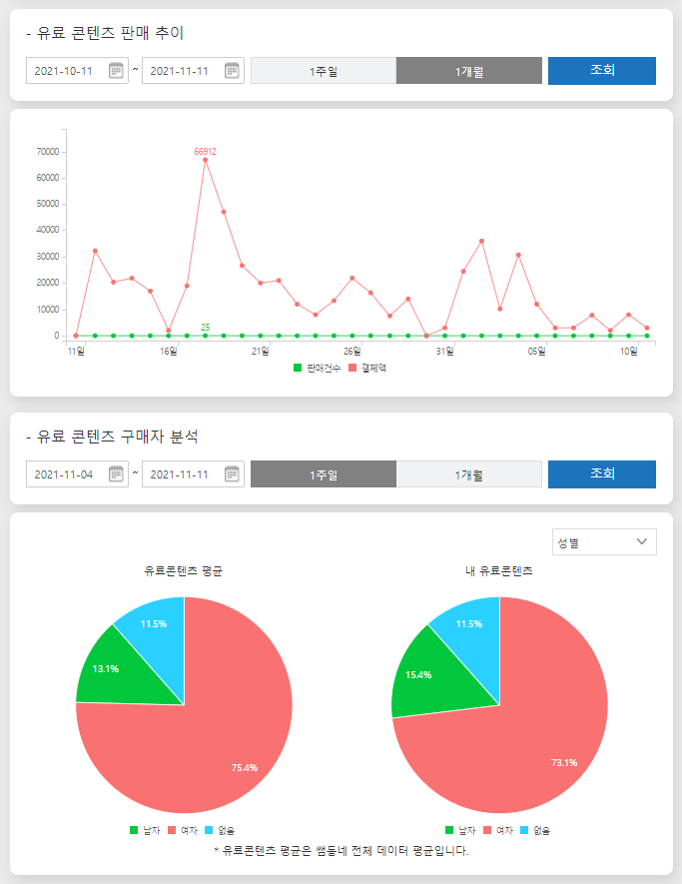Select 1주일 in buyer analysis section

(x=323, y=475)
